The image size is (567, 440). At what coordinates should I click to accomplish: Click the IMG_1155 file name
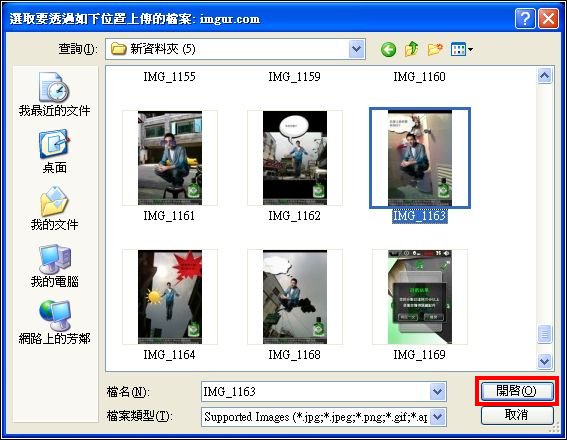[x=169, y=77]
